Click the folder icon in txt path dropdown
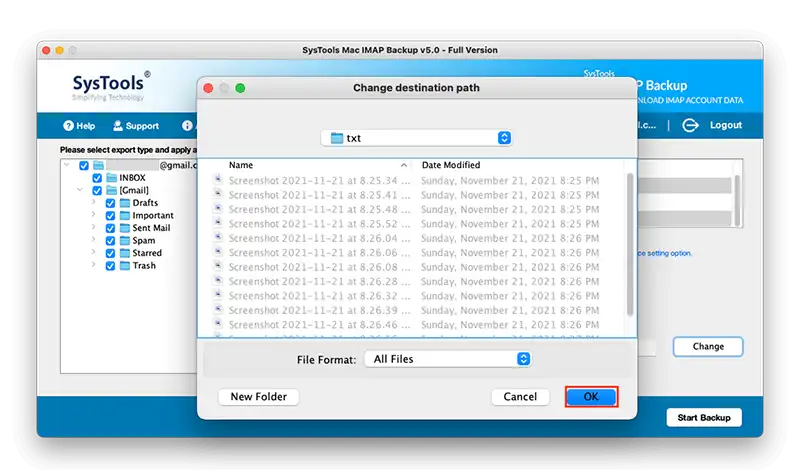Screen dimensions: 800x470 tap(337, 138)
